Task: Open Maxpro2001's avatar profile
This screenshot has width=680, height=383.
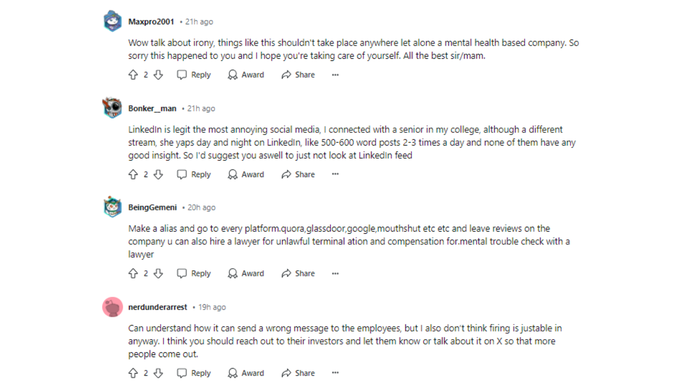Action: [112, 21]
